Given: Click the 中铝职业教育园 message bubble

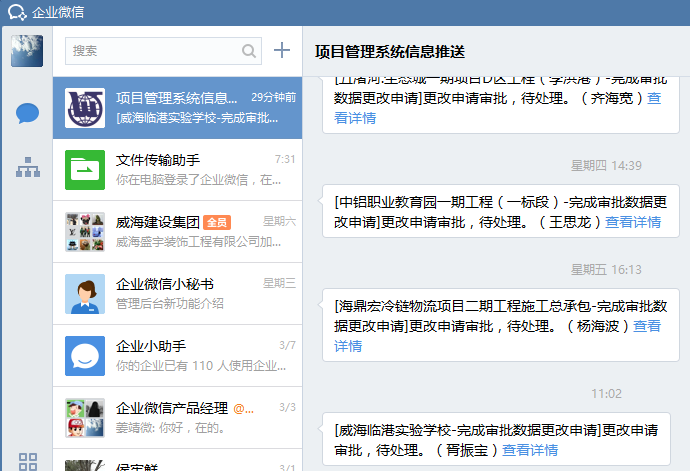Looking at the screenshot, I should [x=501, y=211].
